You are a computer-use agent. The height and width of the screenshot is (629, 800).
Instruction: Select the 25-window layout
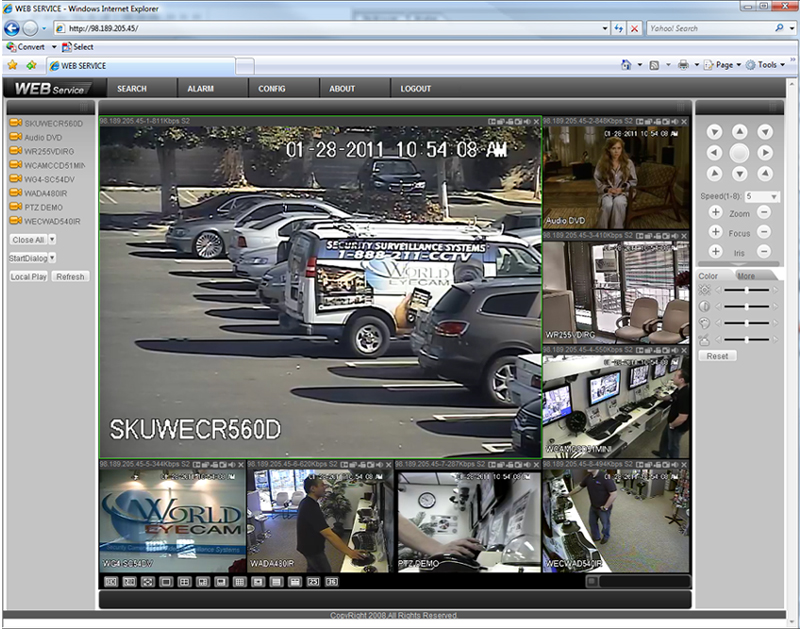313,582
